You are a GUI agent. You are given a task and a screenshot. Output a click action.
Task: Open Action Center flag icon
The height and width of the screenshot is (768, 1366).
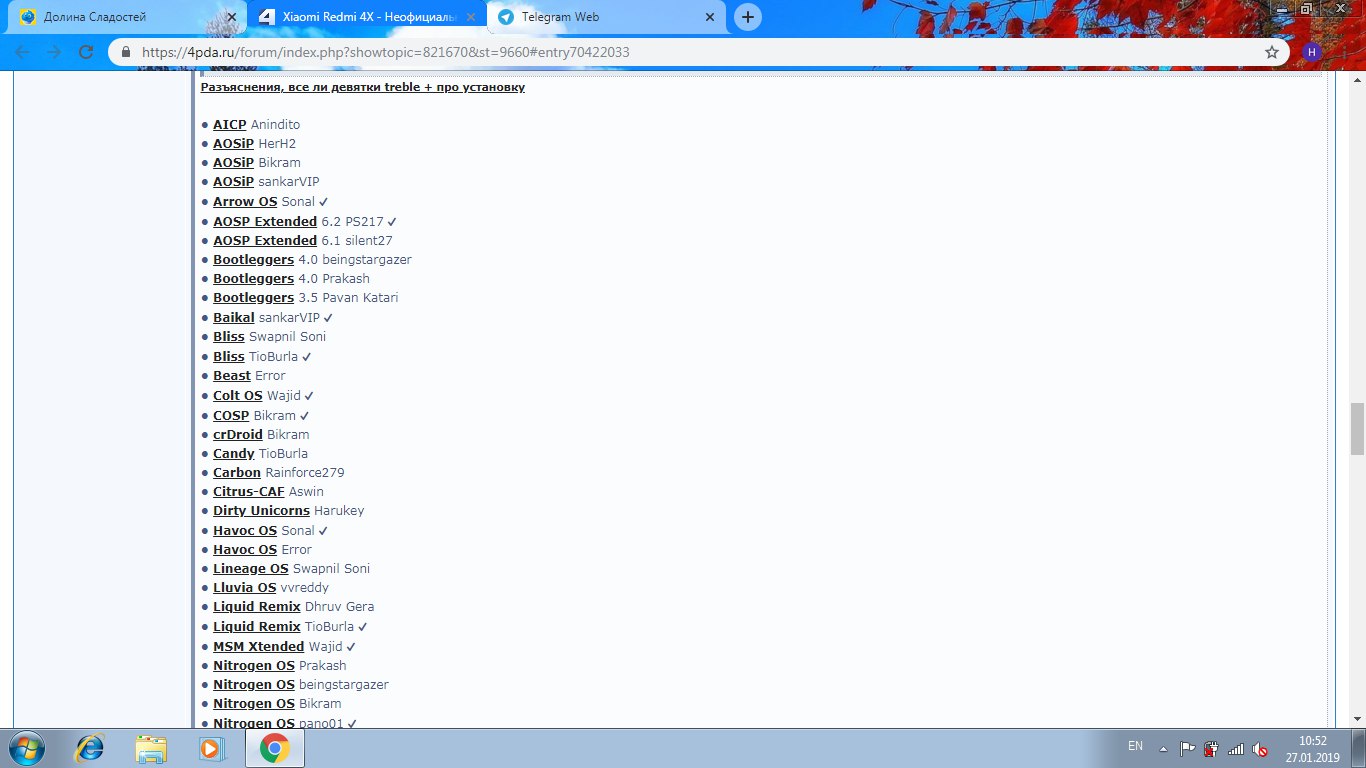click(x=1188, y=748)
